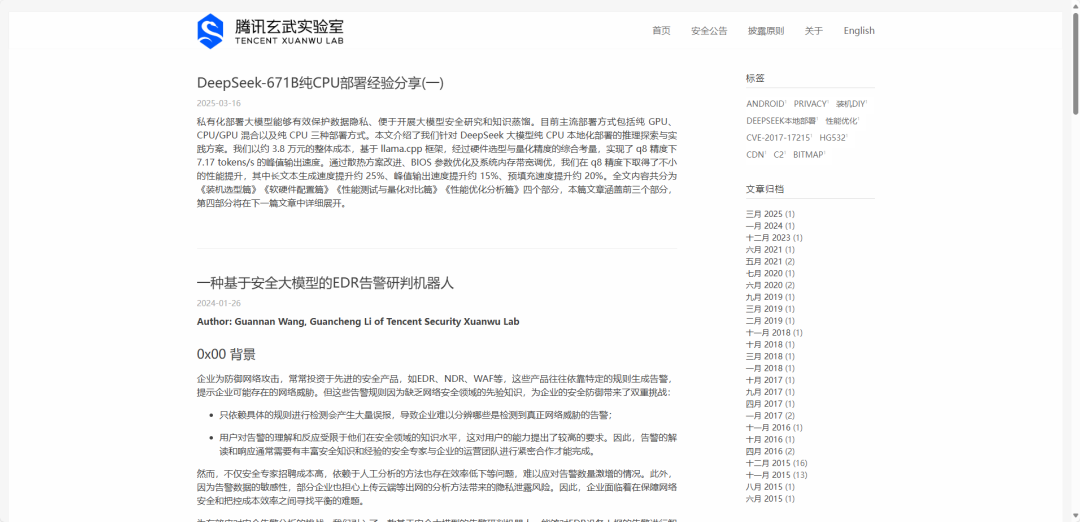Viewport: 1080px width, 522px height.
Task: Select the BITMAP tag
Action: (x=808, y=155)
